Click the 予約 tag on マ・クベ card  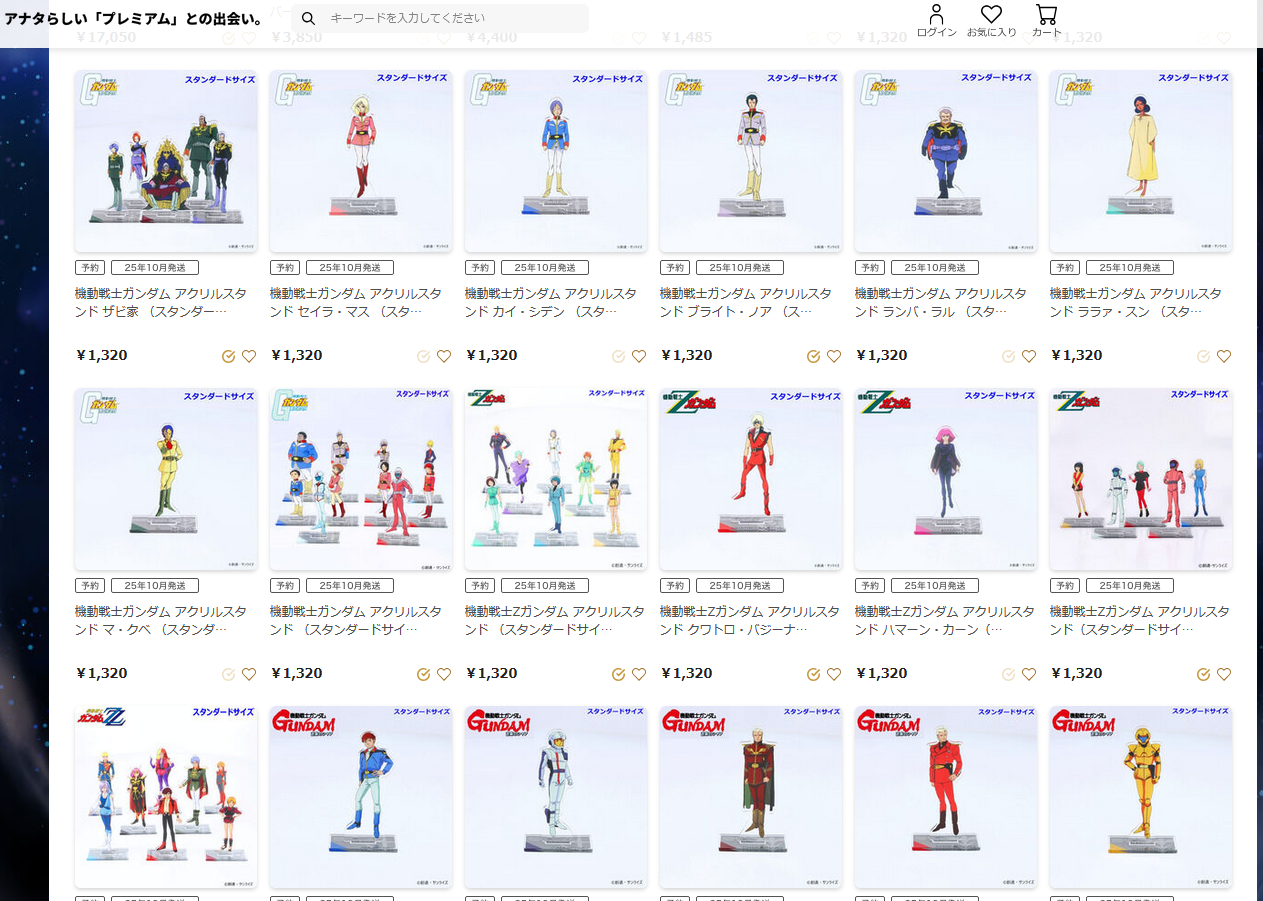click(x=89, y=586)
